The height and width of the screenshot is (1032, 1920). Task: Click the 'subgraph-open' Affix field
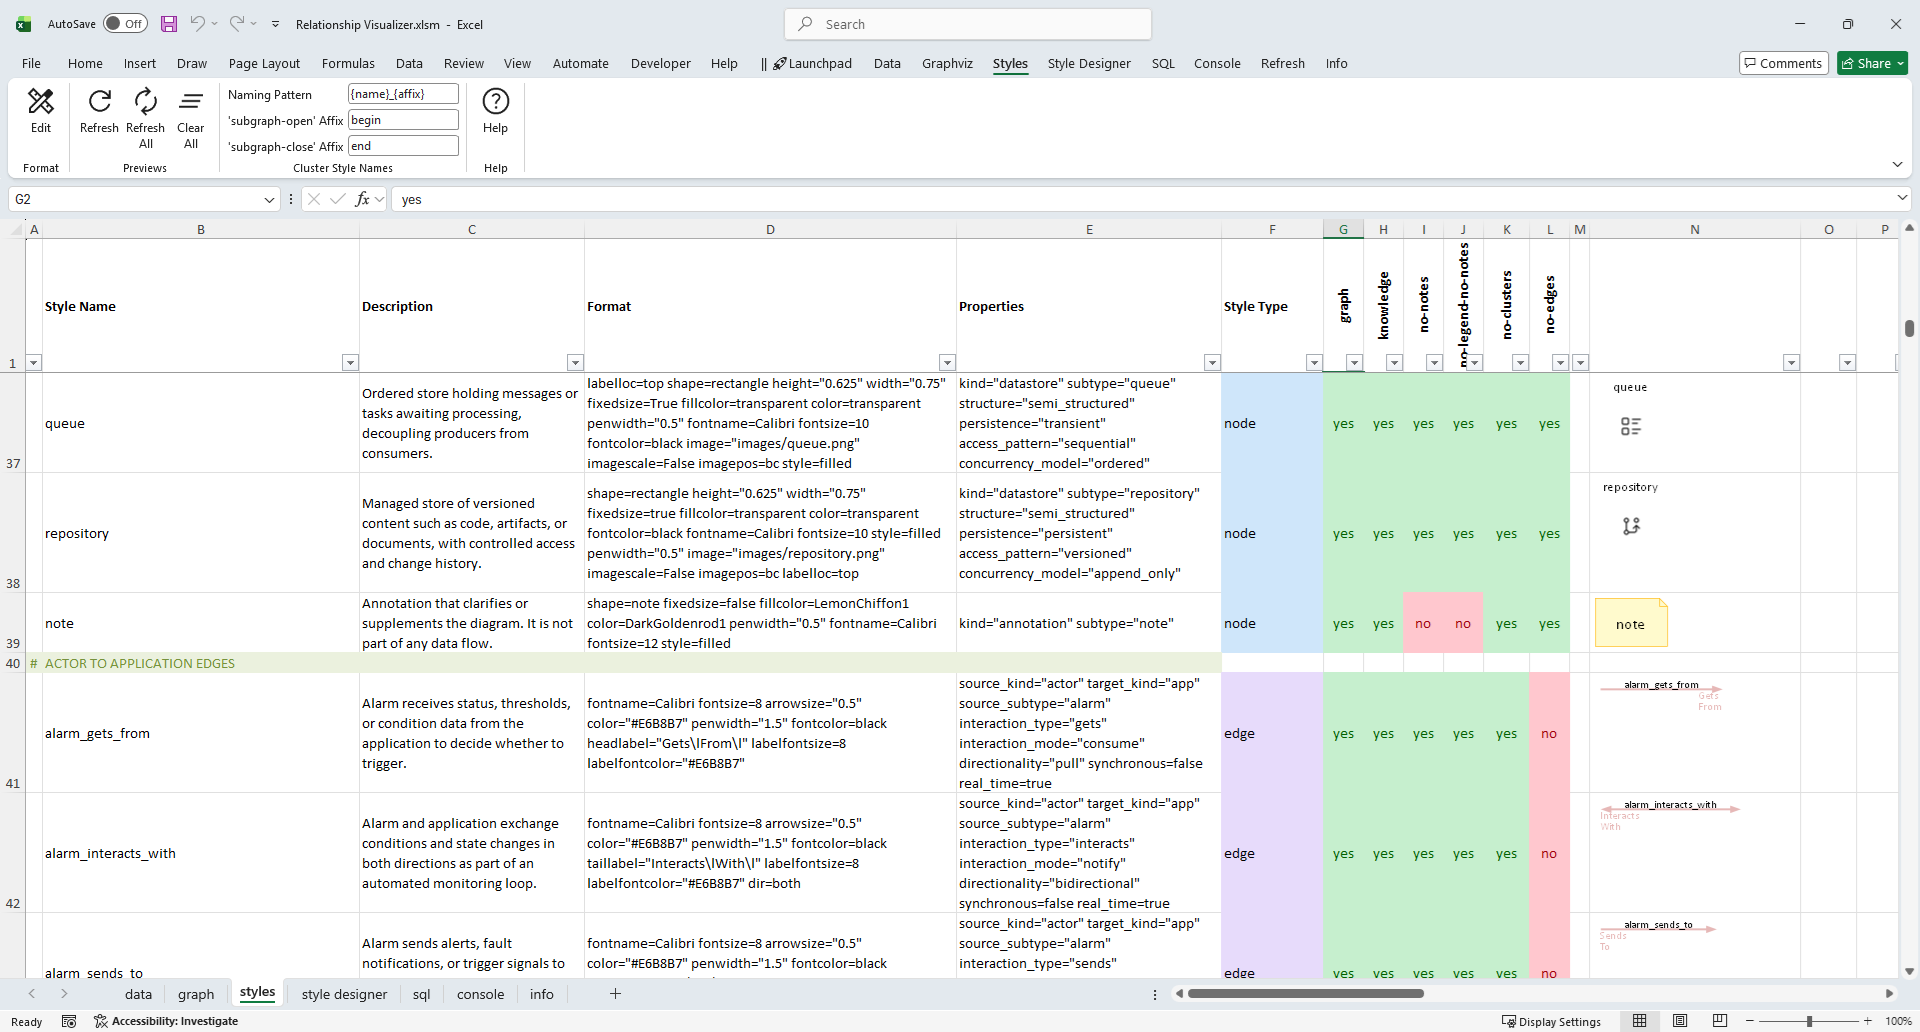pos(403,120)
